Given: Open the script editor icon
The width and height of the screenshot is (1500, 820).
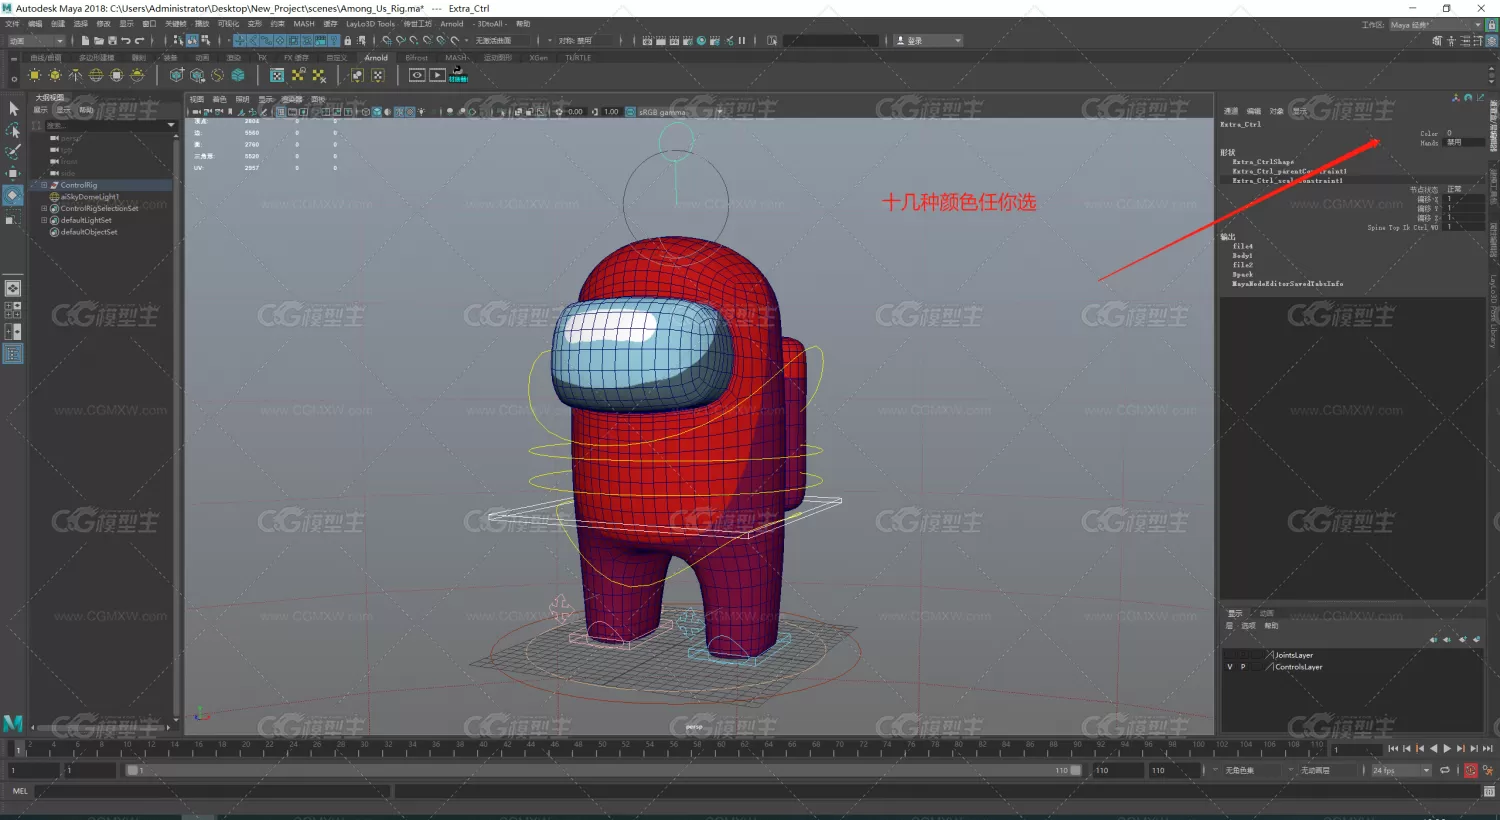Looking at the screenshot, I should click(x=1488, y=791).
